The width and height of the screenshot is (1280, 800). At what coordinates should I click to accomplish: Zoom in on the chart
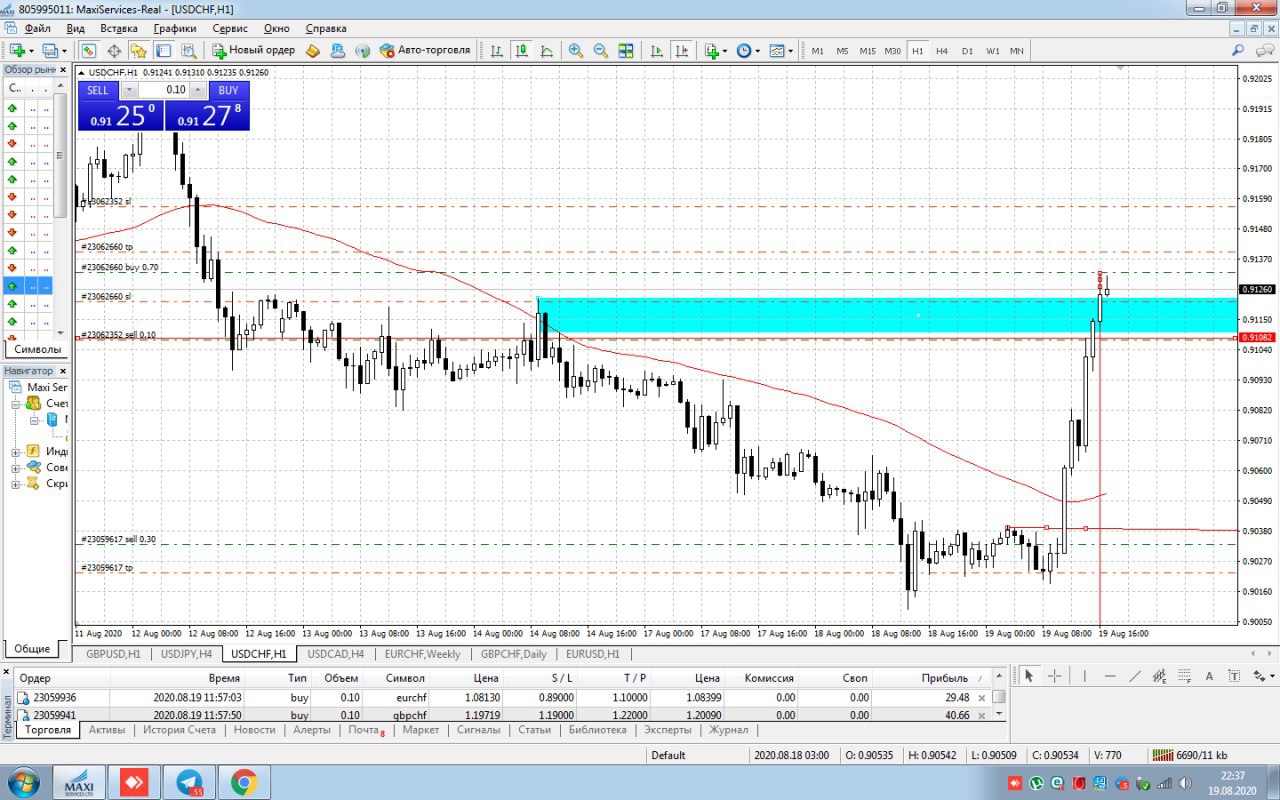point(576,50)
